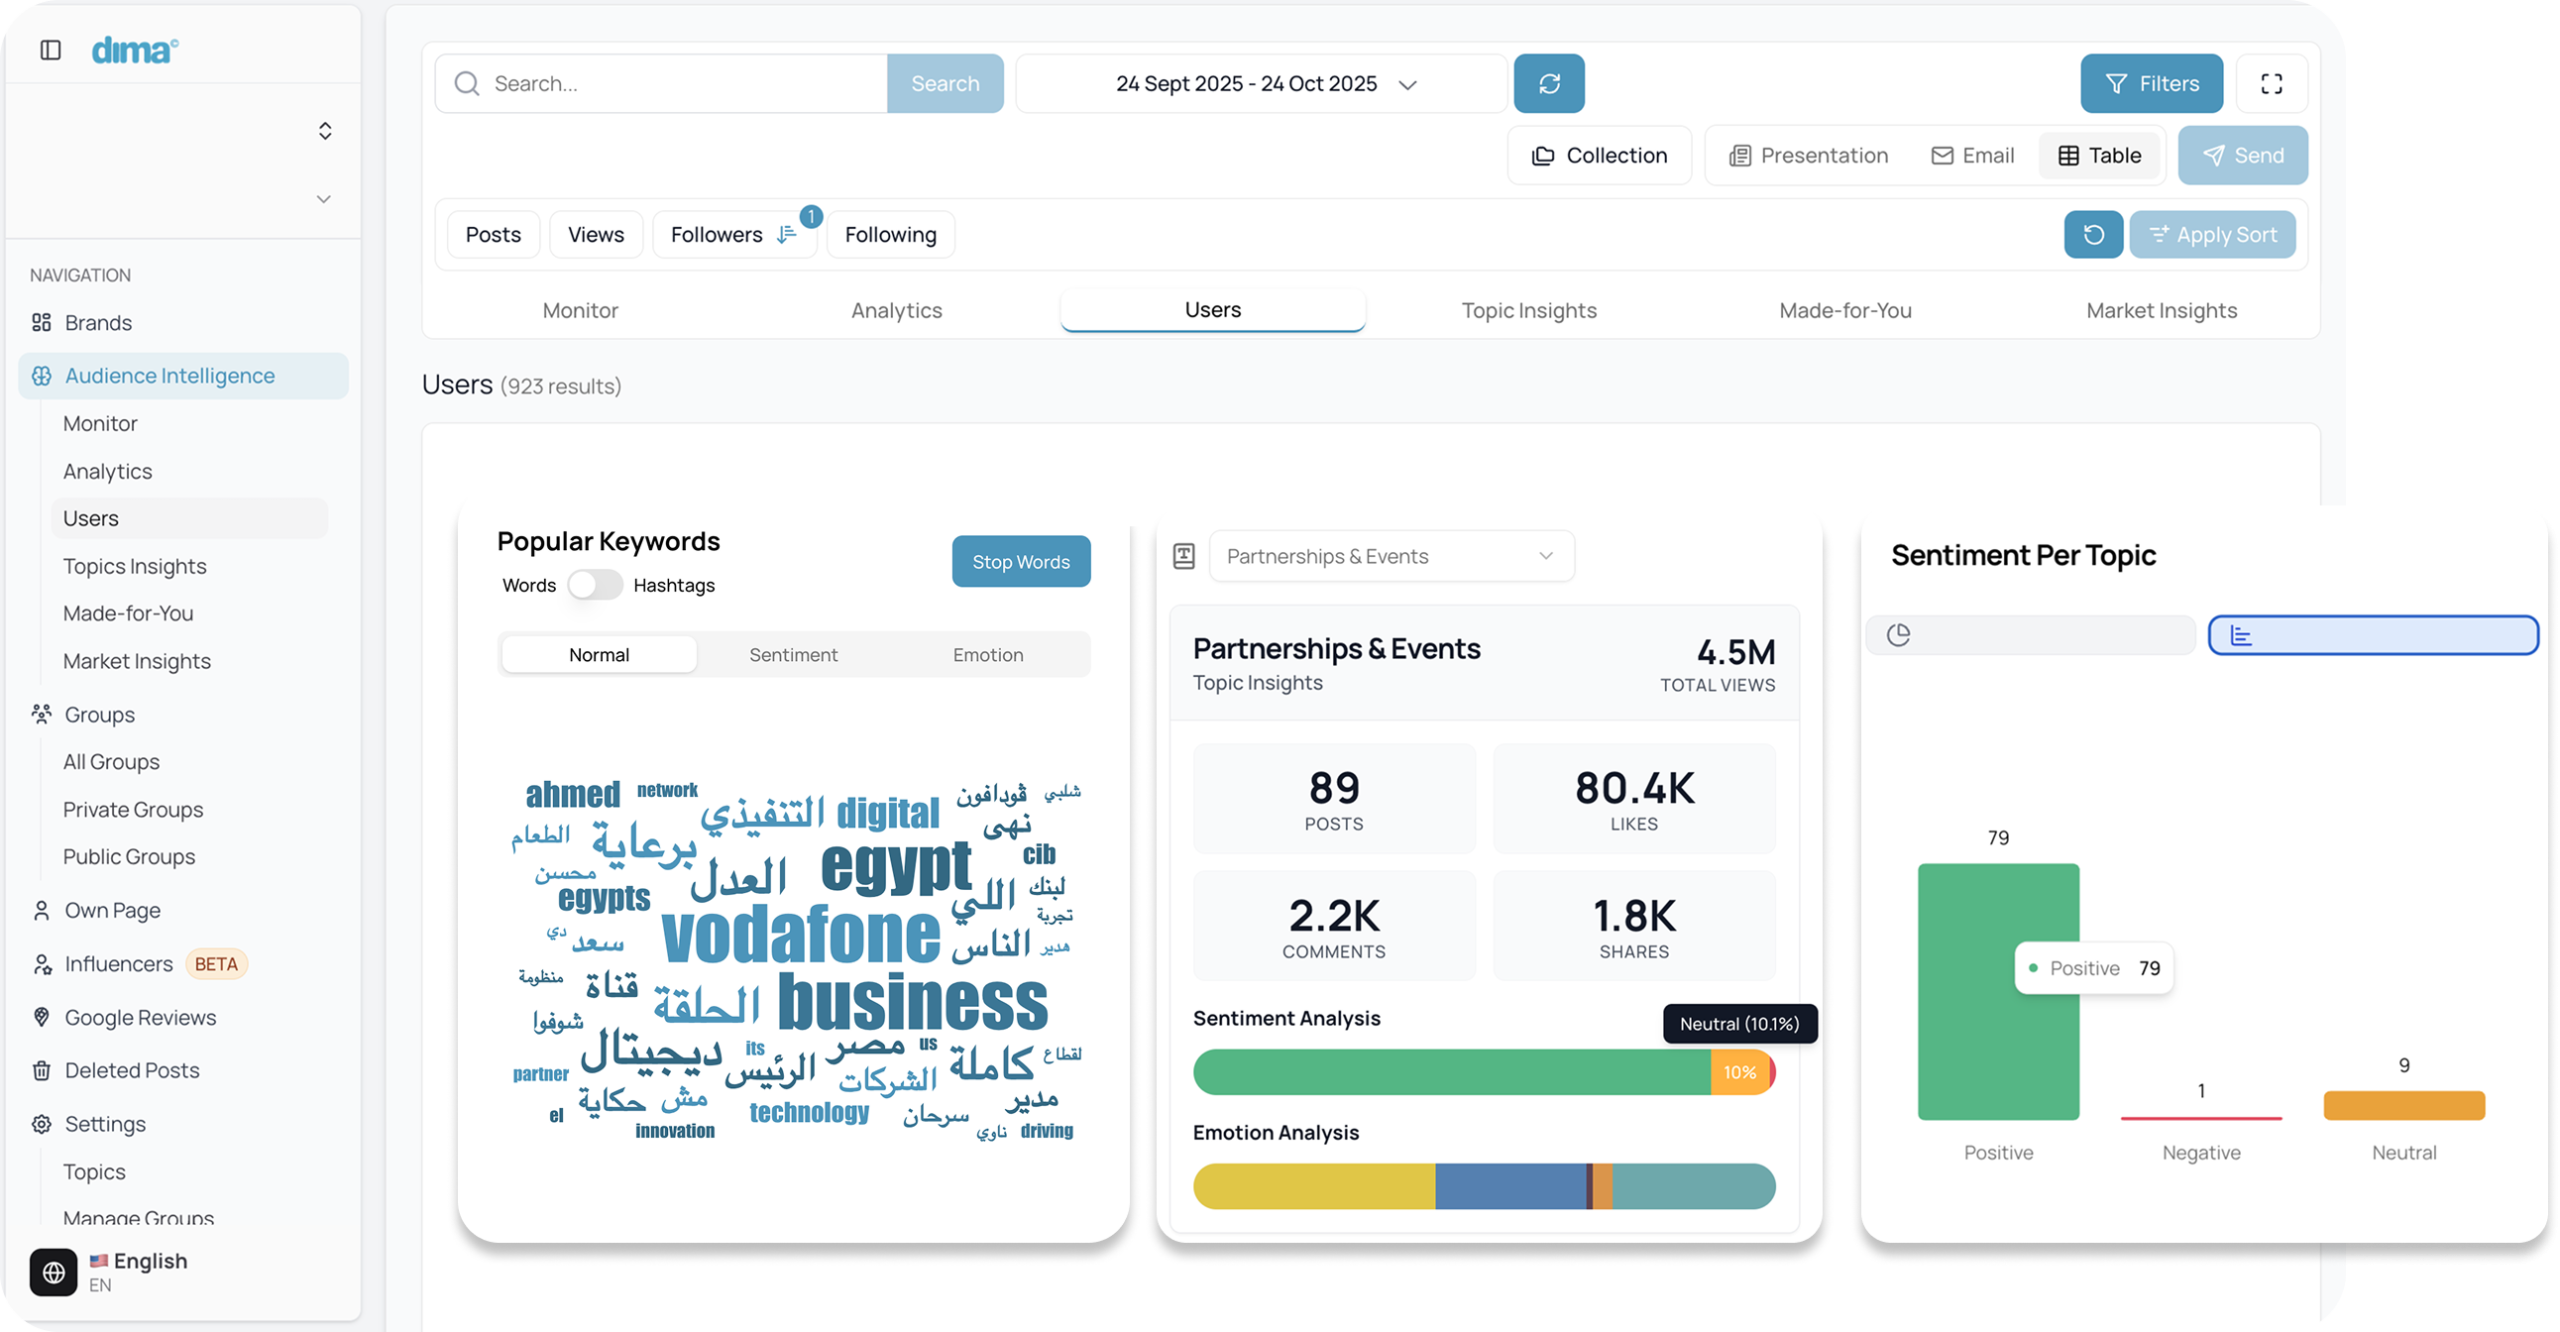Open Google Reviews in navigation
The width and height of the screenshot is (2560, 1332).
140,1017
